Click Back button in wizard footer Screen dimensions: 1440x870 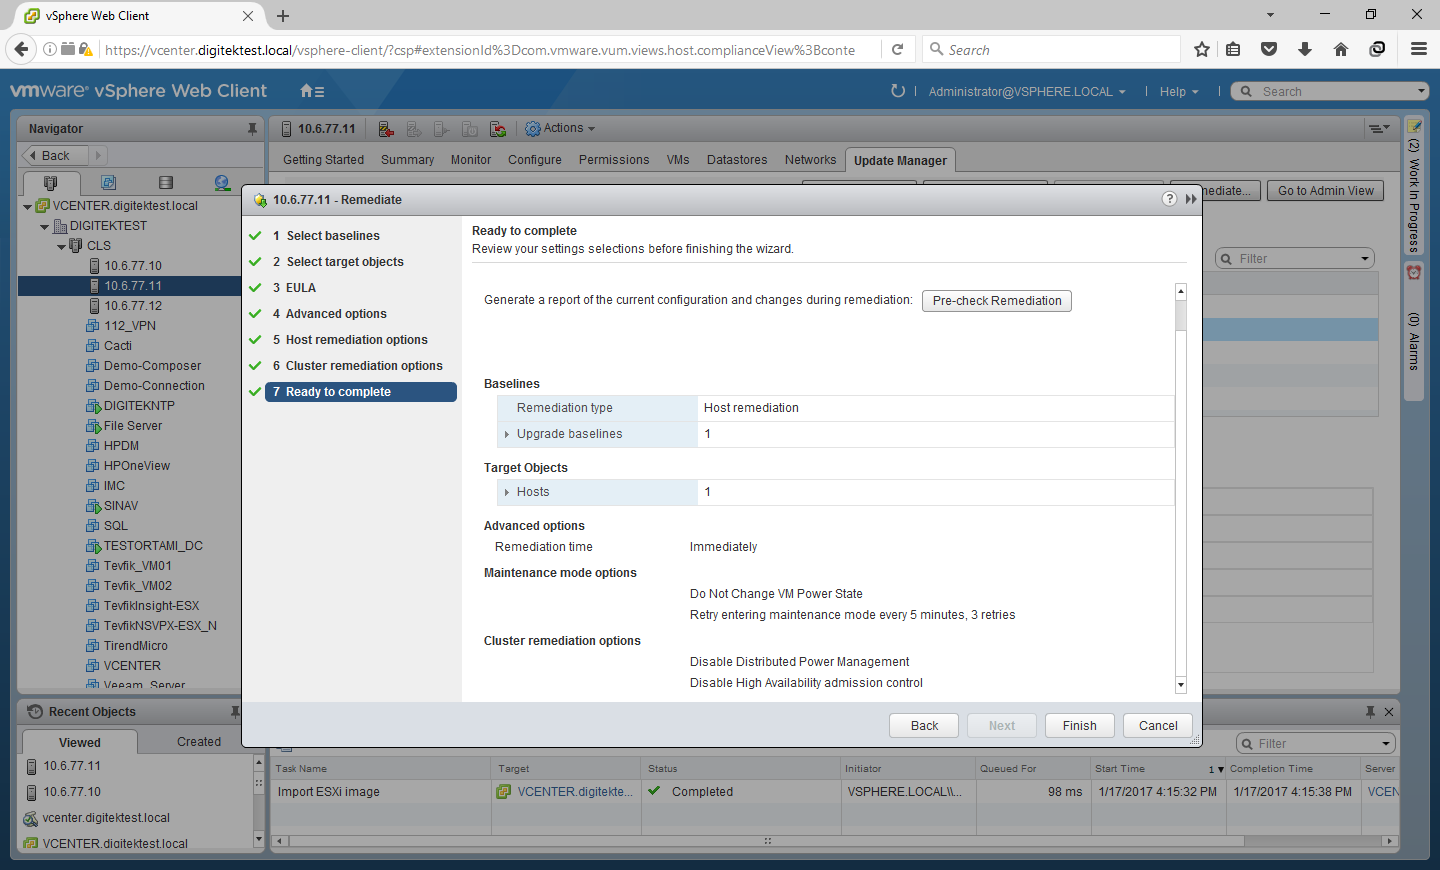[924, 726]
